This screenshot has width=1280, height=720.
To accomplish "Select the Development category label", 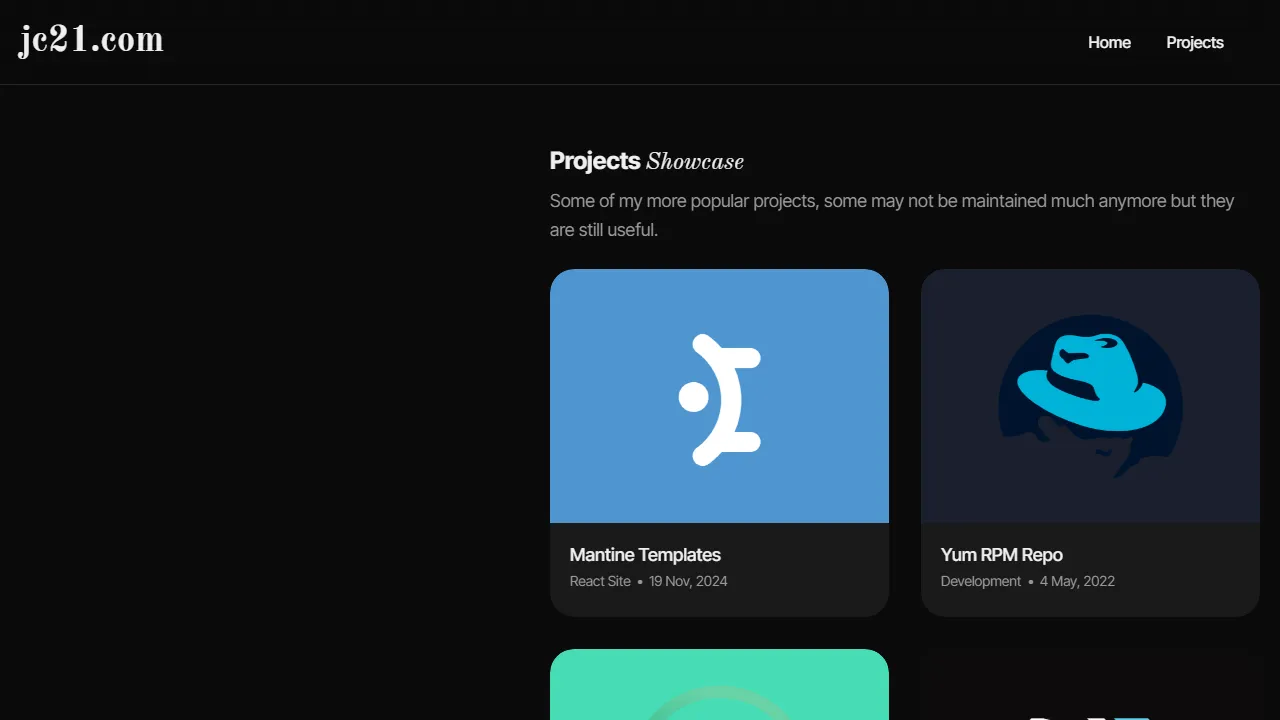I will tap(980, 581).
